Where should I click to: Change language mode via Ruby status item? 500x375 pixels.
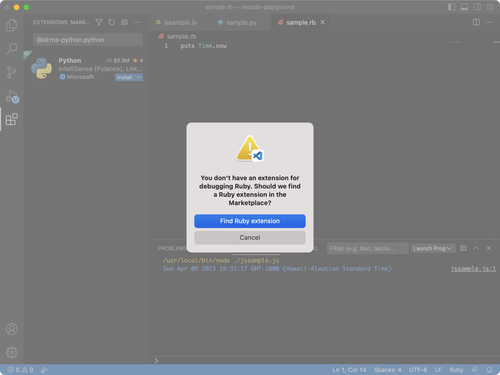(x=456, y=370)
